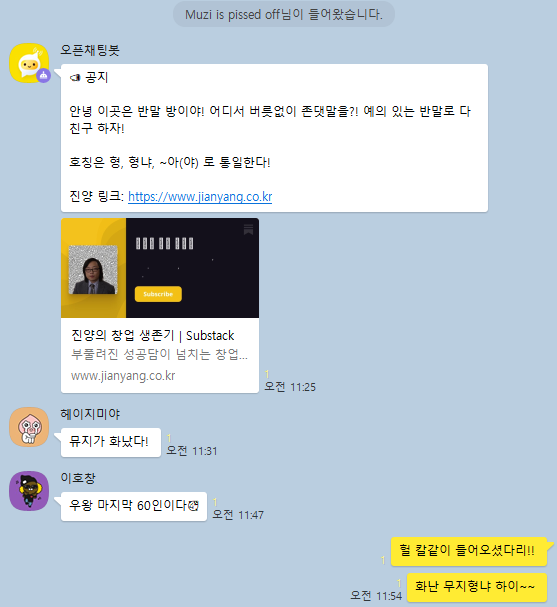
Task: Click the bookmark icon on the link preview
Action: tap(248, 229)
